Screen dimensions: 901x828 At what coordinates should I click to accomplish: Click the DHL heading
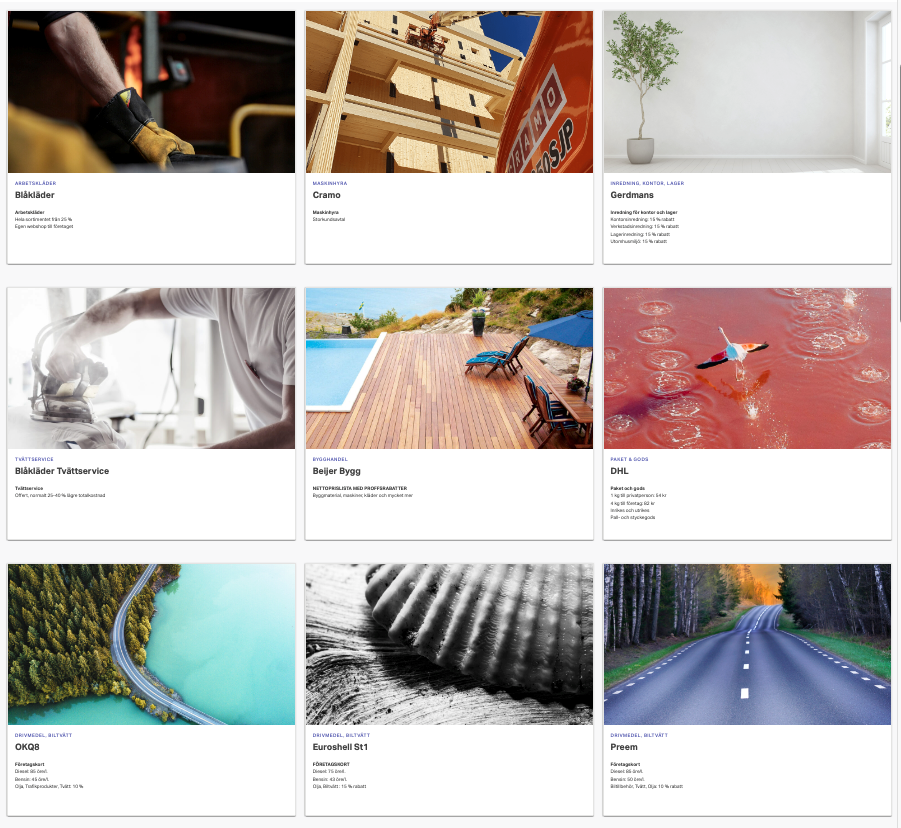point(619,471)
